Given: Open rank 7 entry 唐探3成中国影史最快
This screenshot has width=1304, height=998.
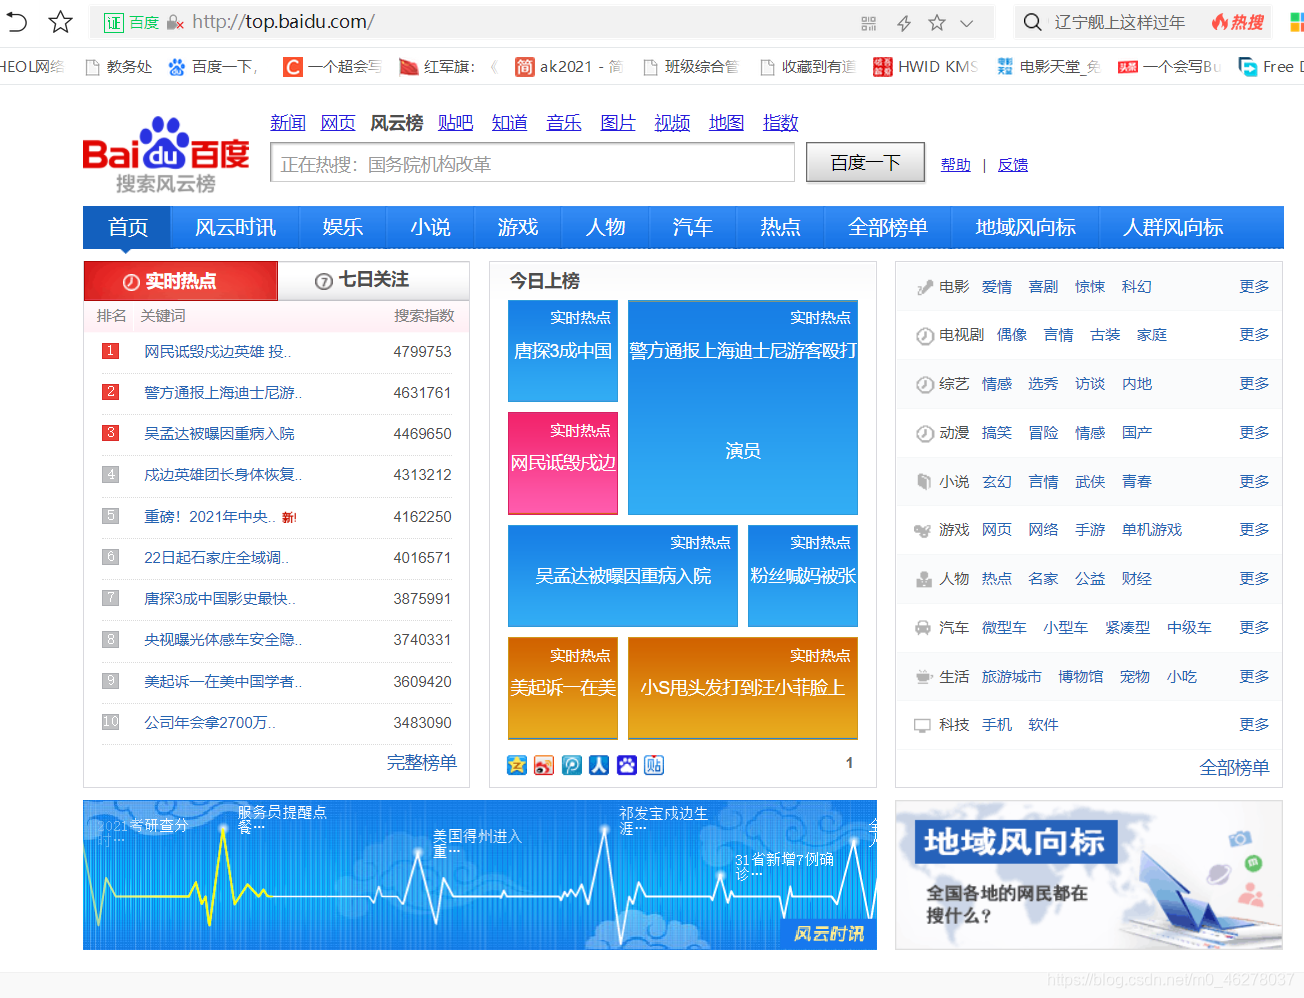Looking at the screenshot, I should [x=219, y=598].
